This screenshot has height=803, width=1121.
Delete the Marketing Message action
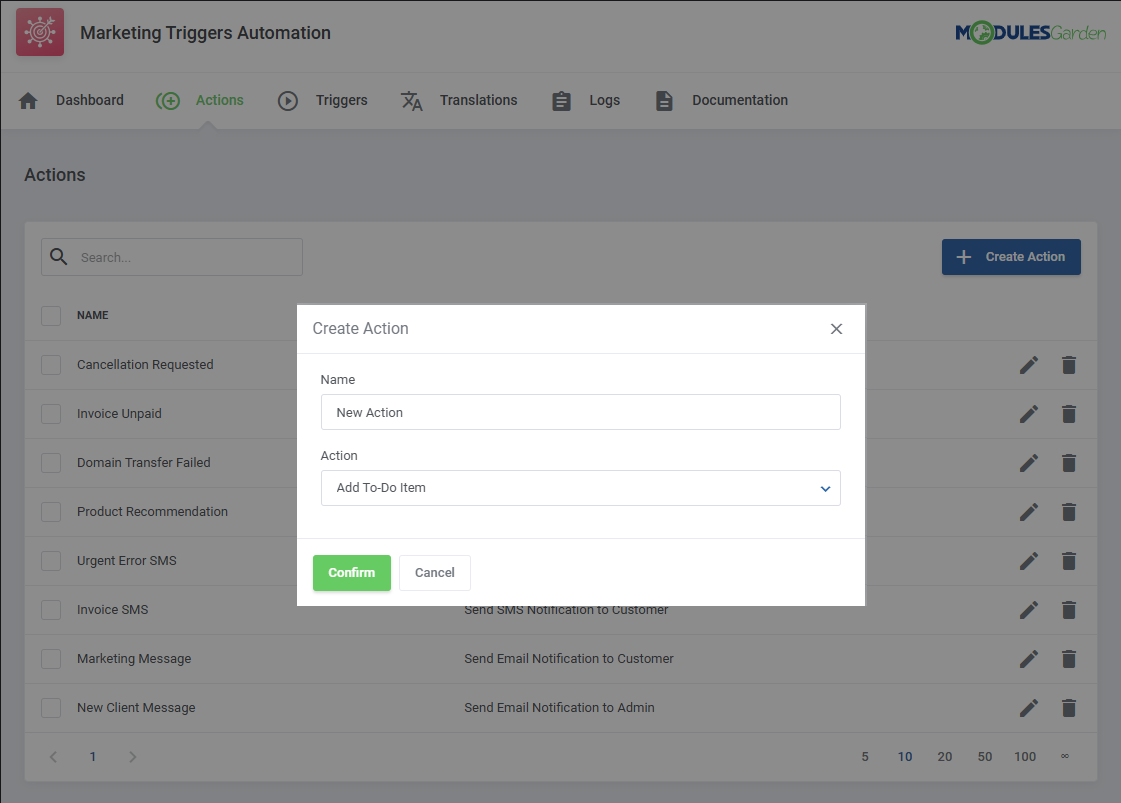(1069, 659)
